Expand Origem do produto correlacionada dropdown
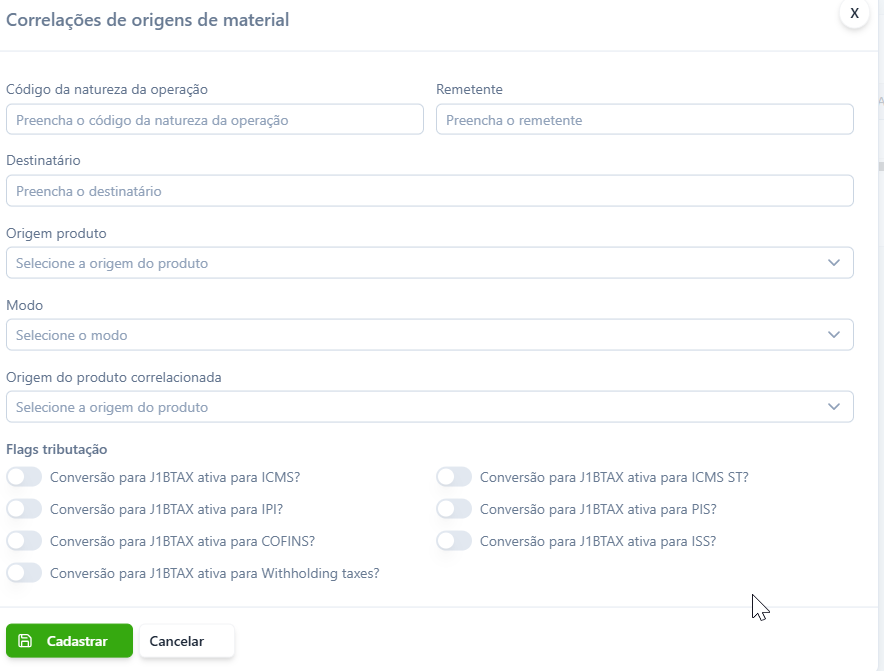 click(x=430, y=407)
